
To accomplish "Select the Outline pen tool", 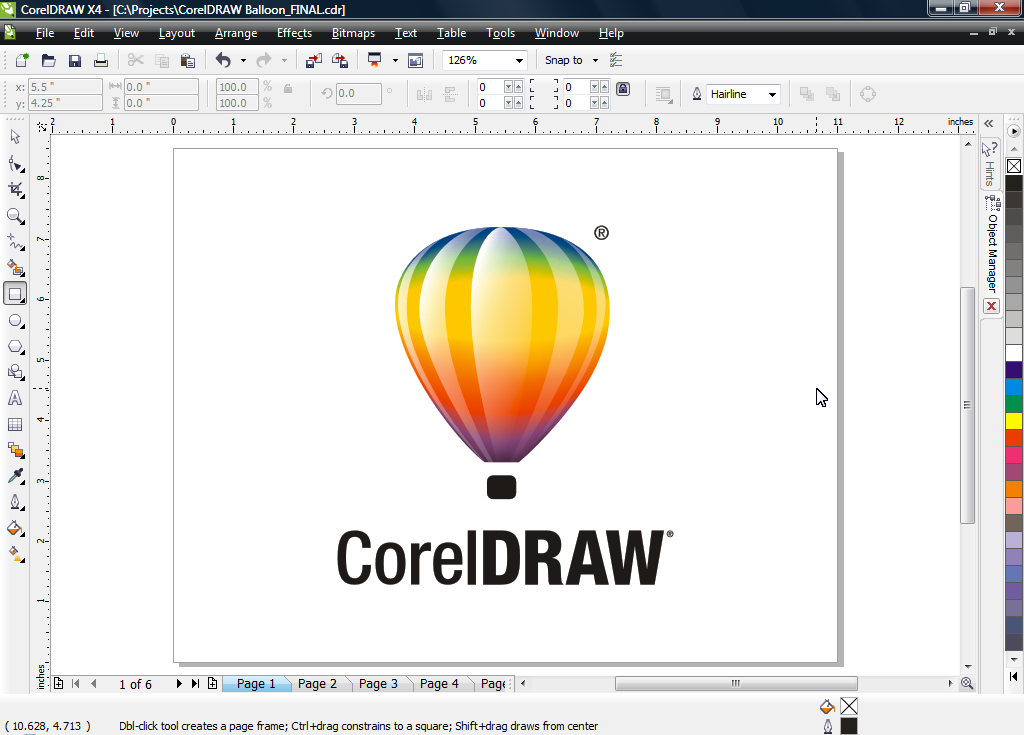I will pos(15,502).
